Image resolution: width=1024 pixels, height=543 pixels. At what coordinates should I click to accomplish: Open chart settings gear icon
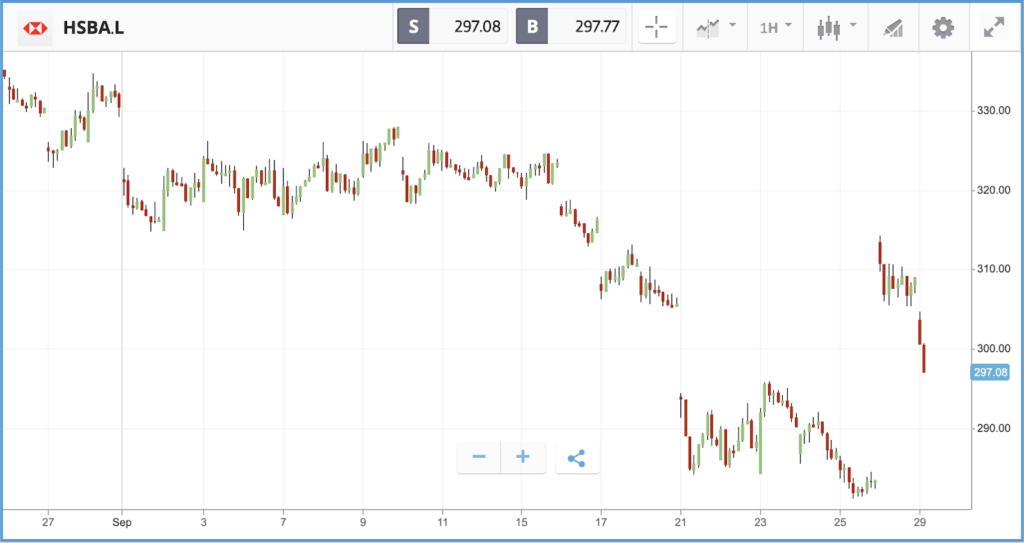pyautogui.click(x=943, y=27)
